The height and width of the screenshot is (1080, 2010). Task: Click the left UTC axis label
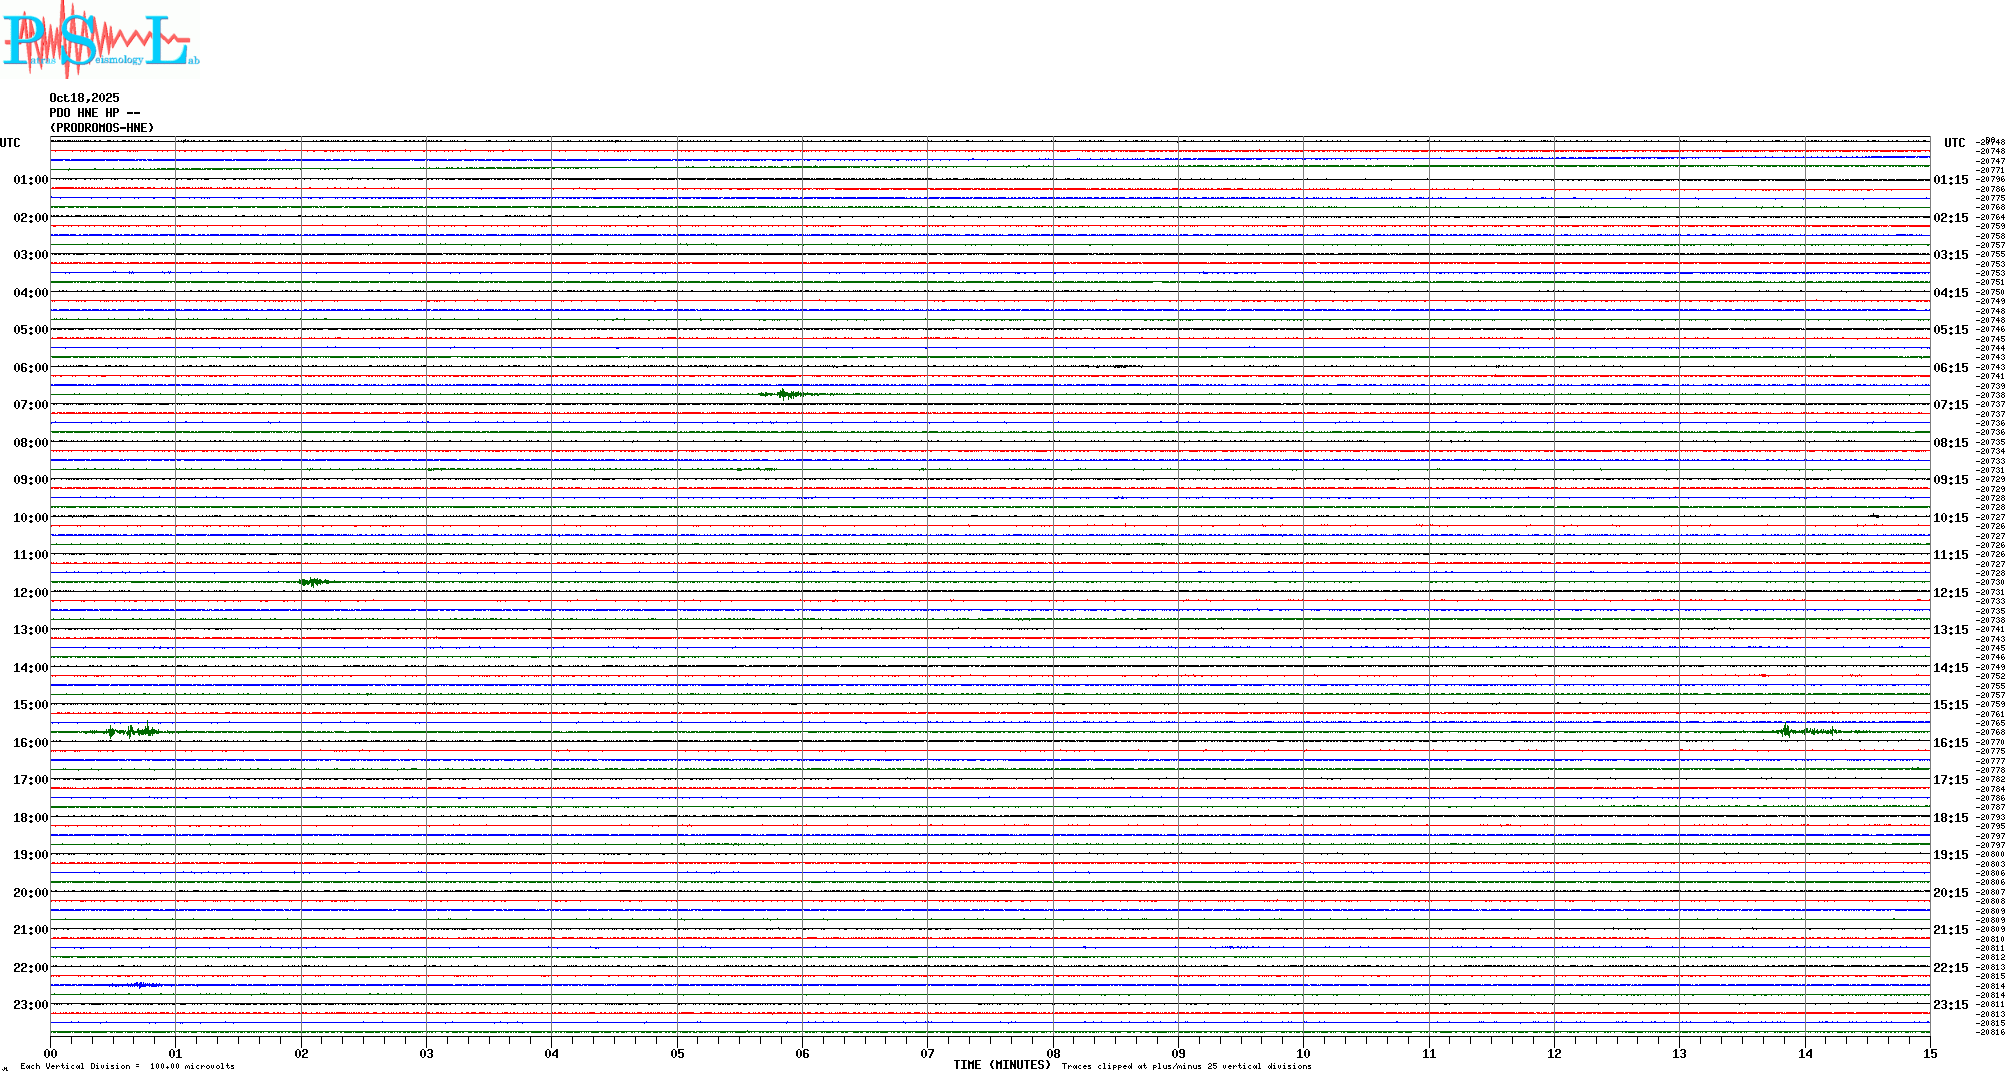pyautogui.click(x=10, y=143)
